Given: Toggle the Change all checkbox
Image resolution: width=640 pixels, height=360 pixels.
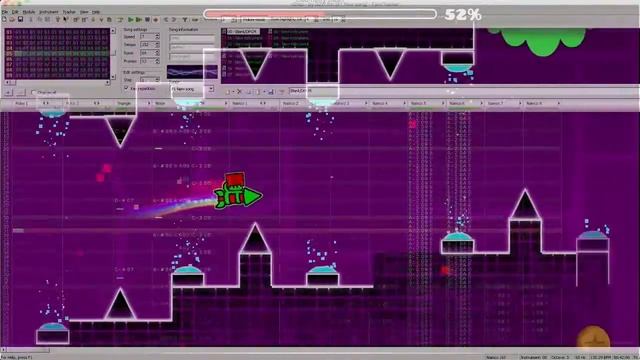Looking at the screenshot, I should click(x=34, y=93).
